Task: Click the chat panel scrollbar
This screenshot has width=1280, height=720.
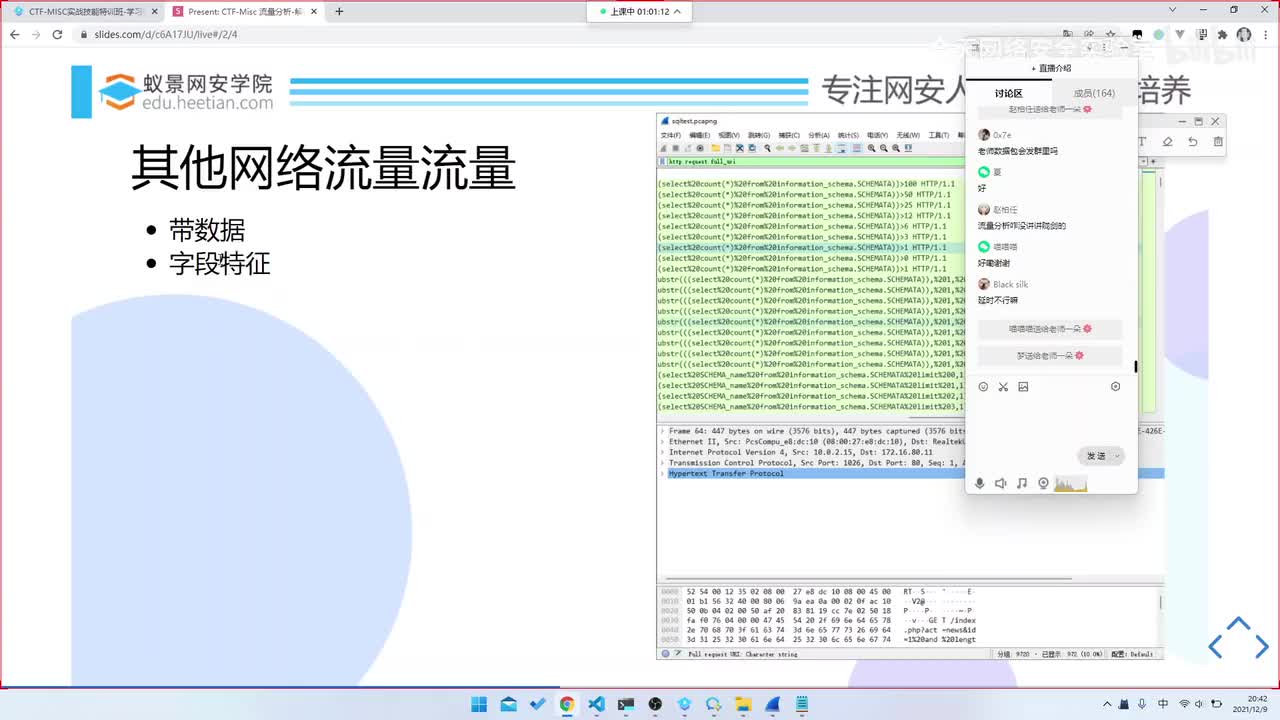Action: (x=1135, y=367)
